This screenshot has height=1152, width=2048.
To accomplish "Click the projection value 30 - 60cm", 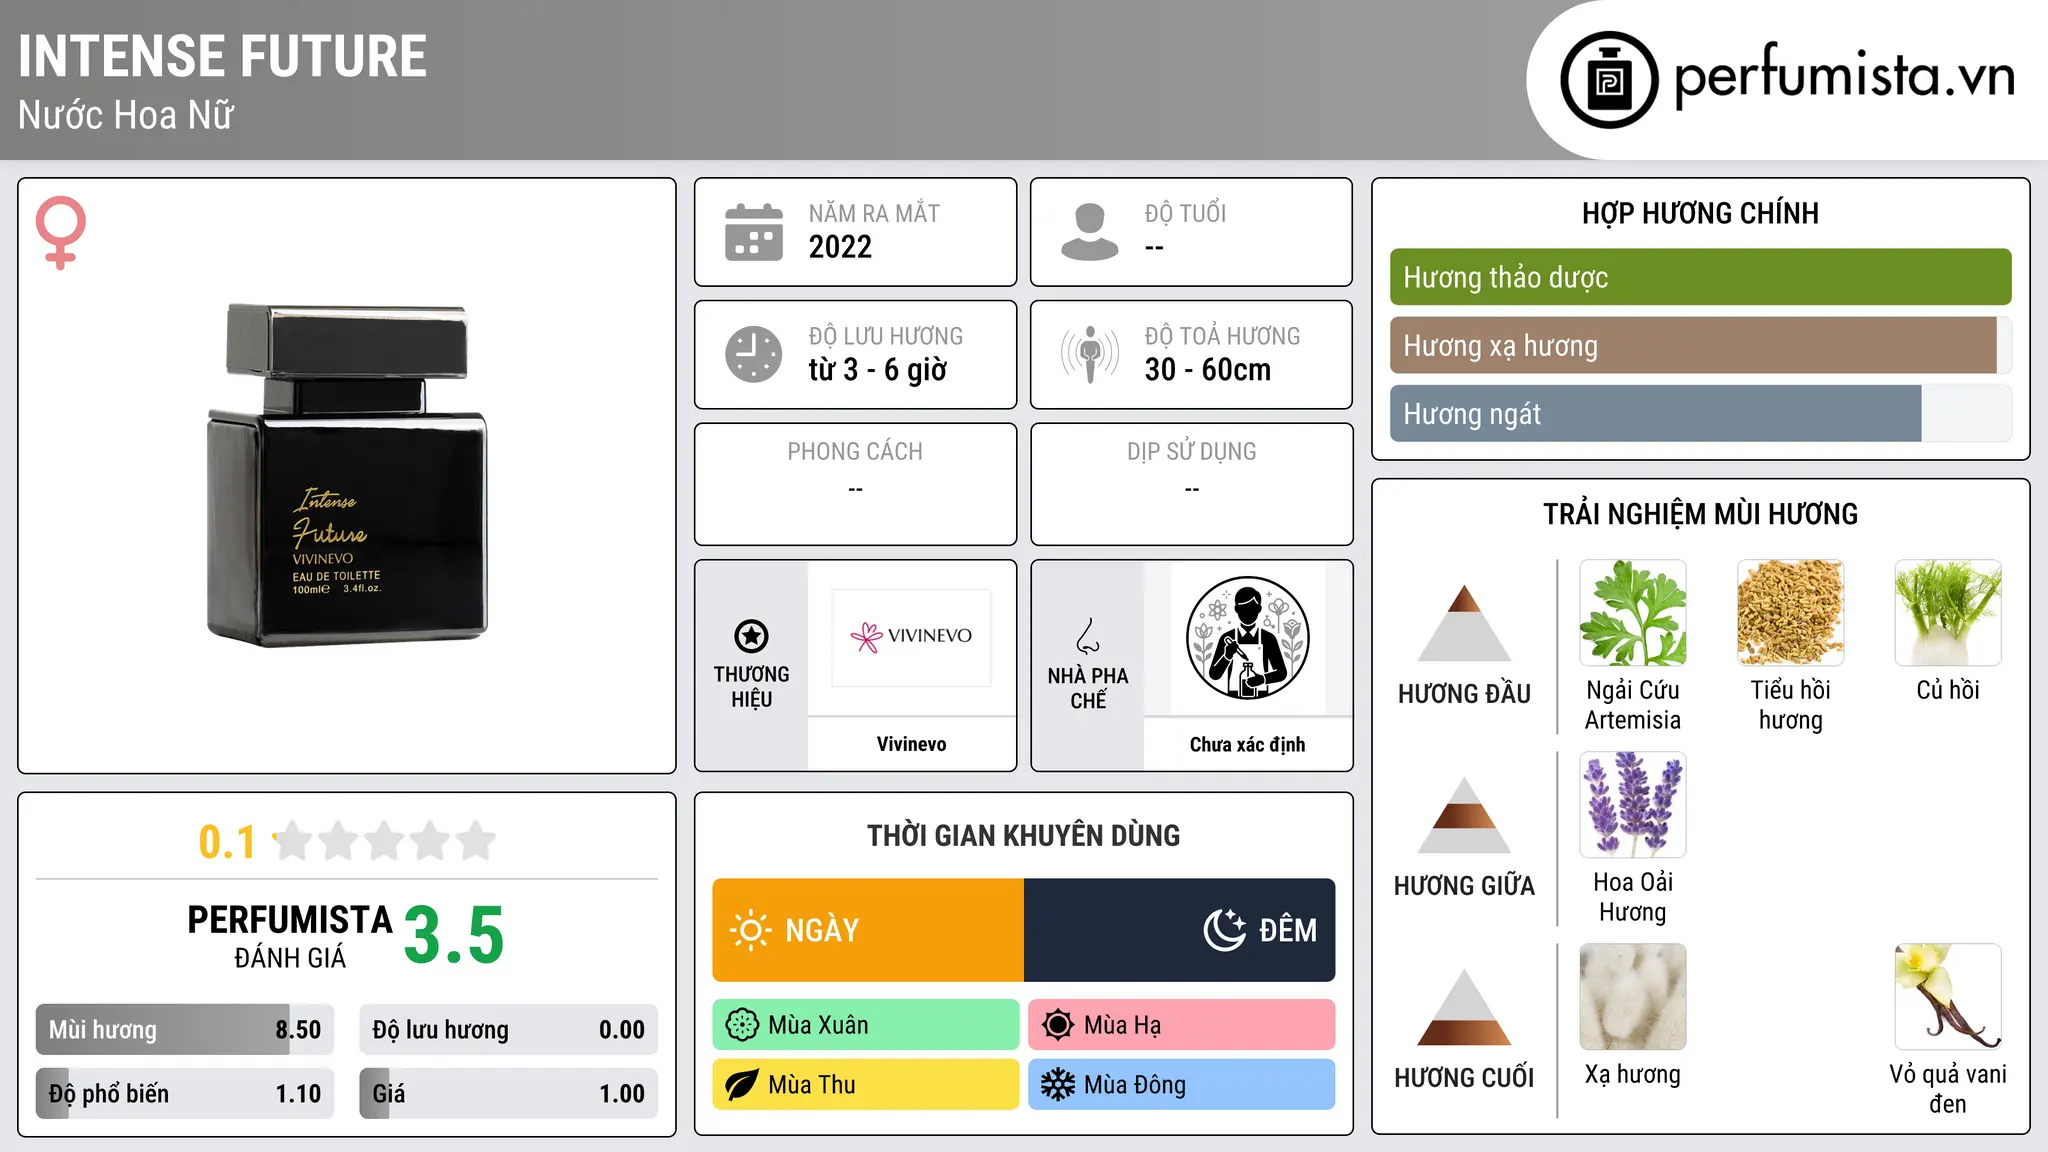I will pos(1208,370).
